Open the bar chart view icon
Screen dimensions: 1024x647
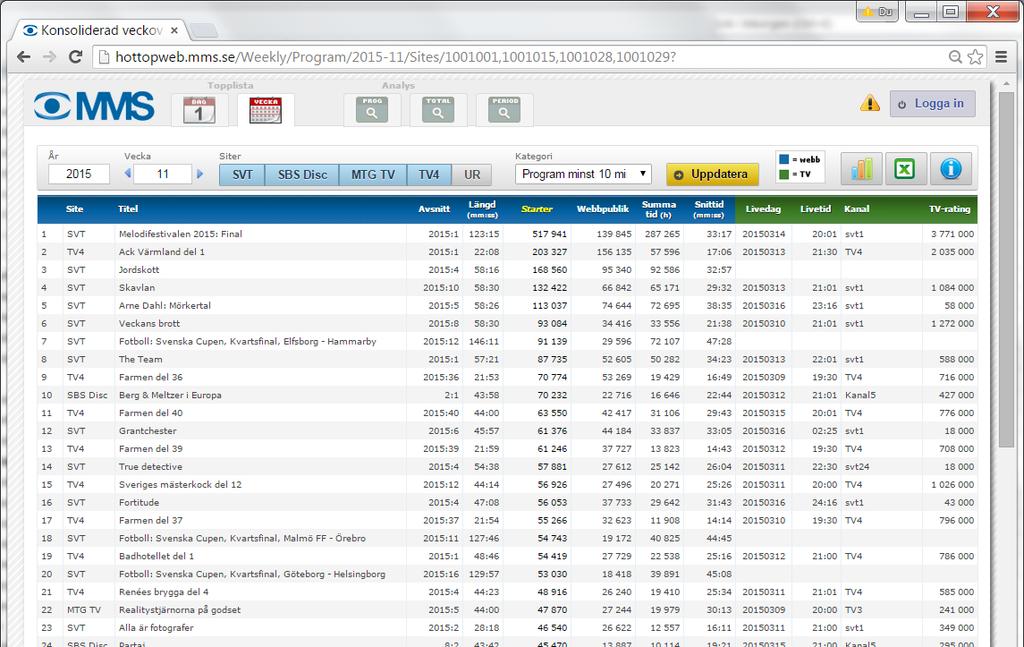pos(861,169)
